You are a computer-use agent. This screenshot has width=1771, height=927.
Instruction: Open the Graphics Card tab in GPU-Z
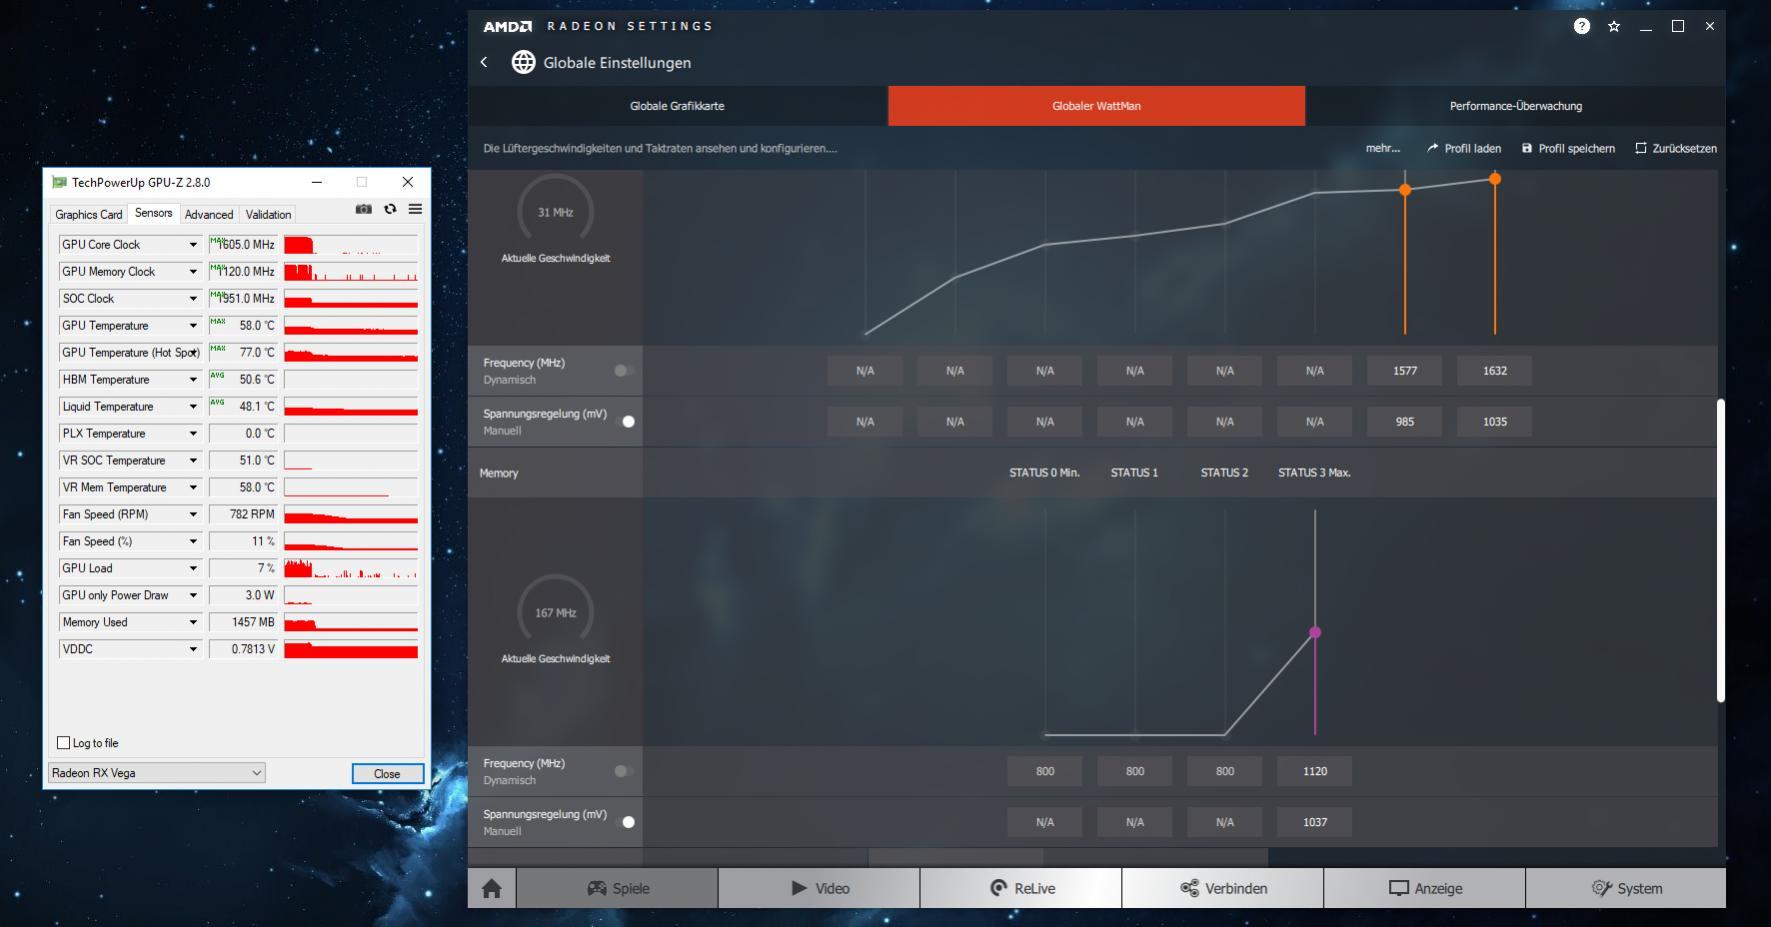click(89, 214)
